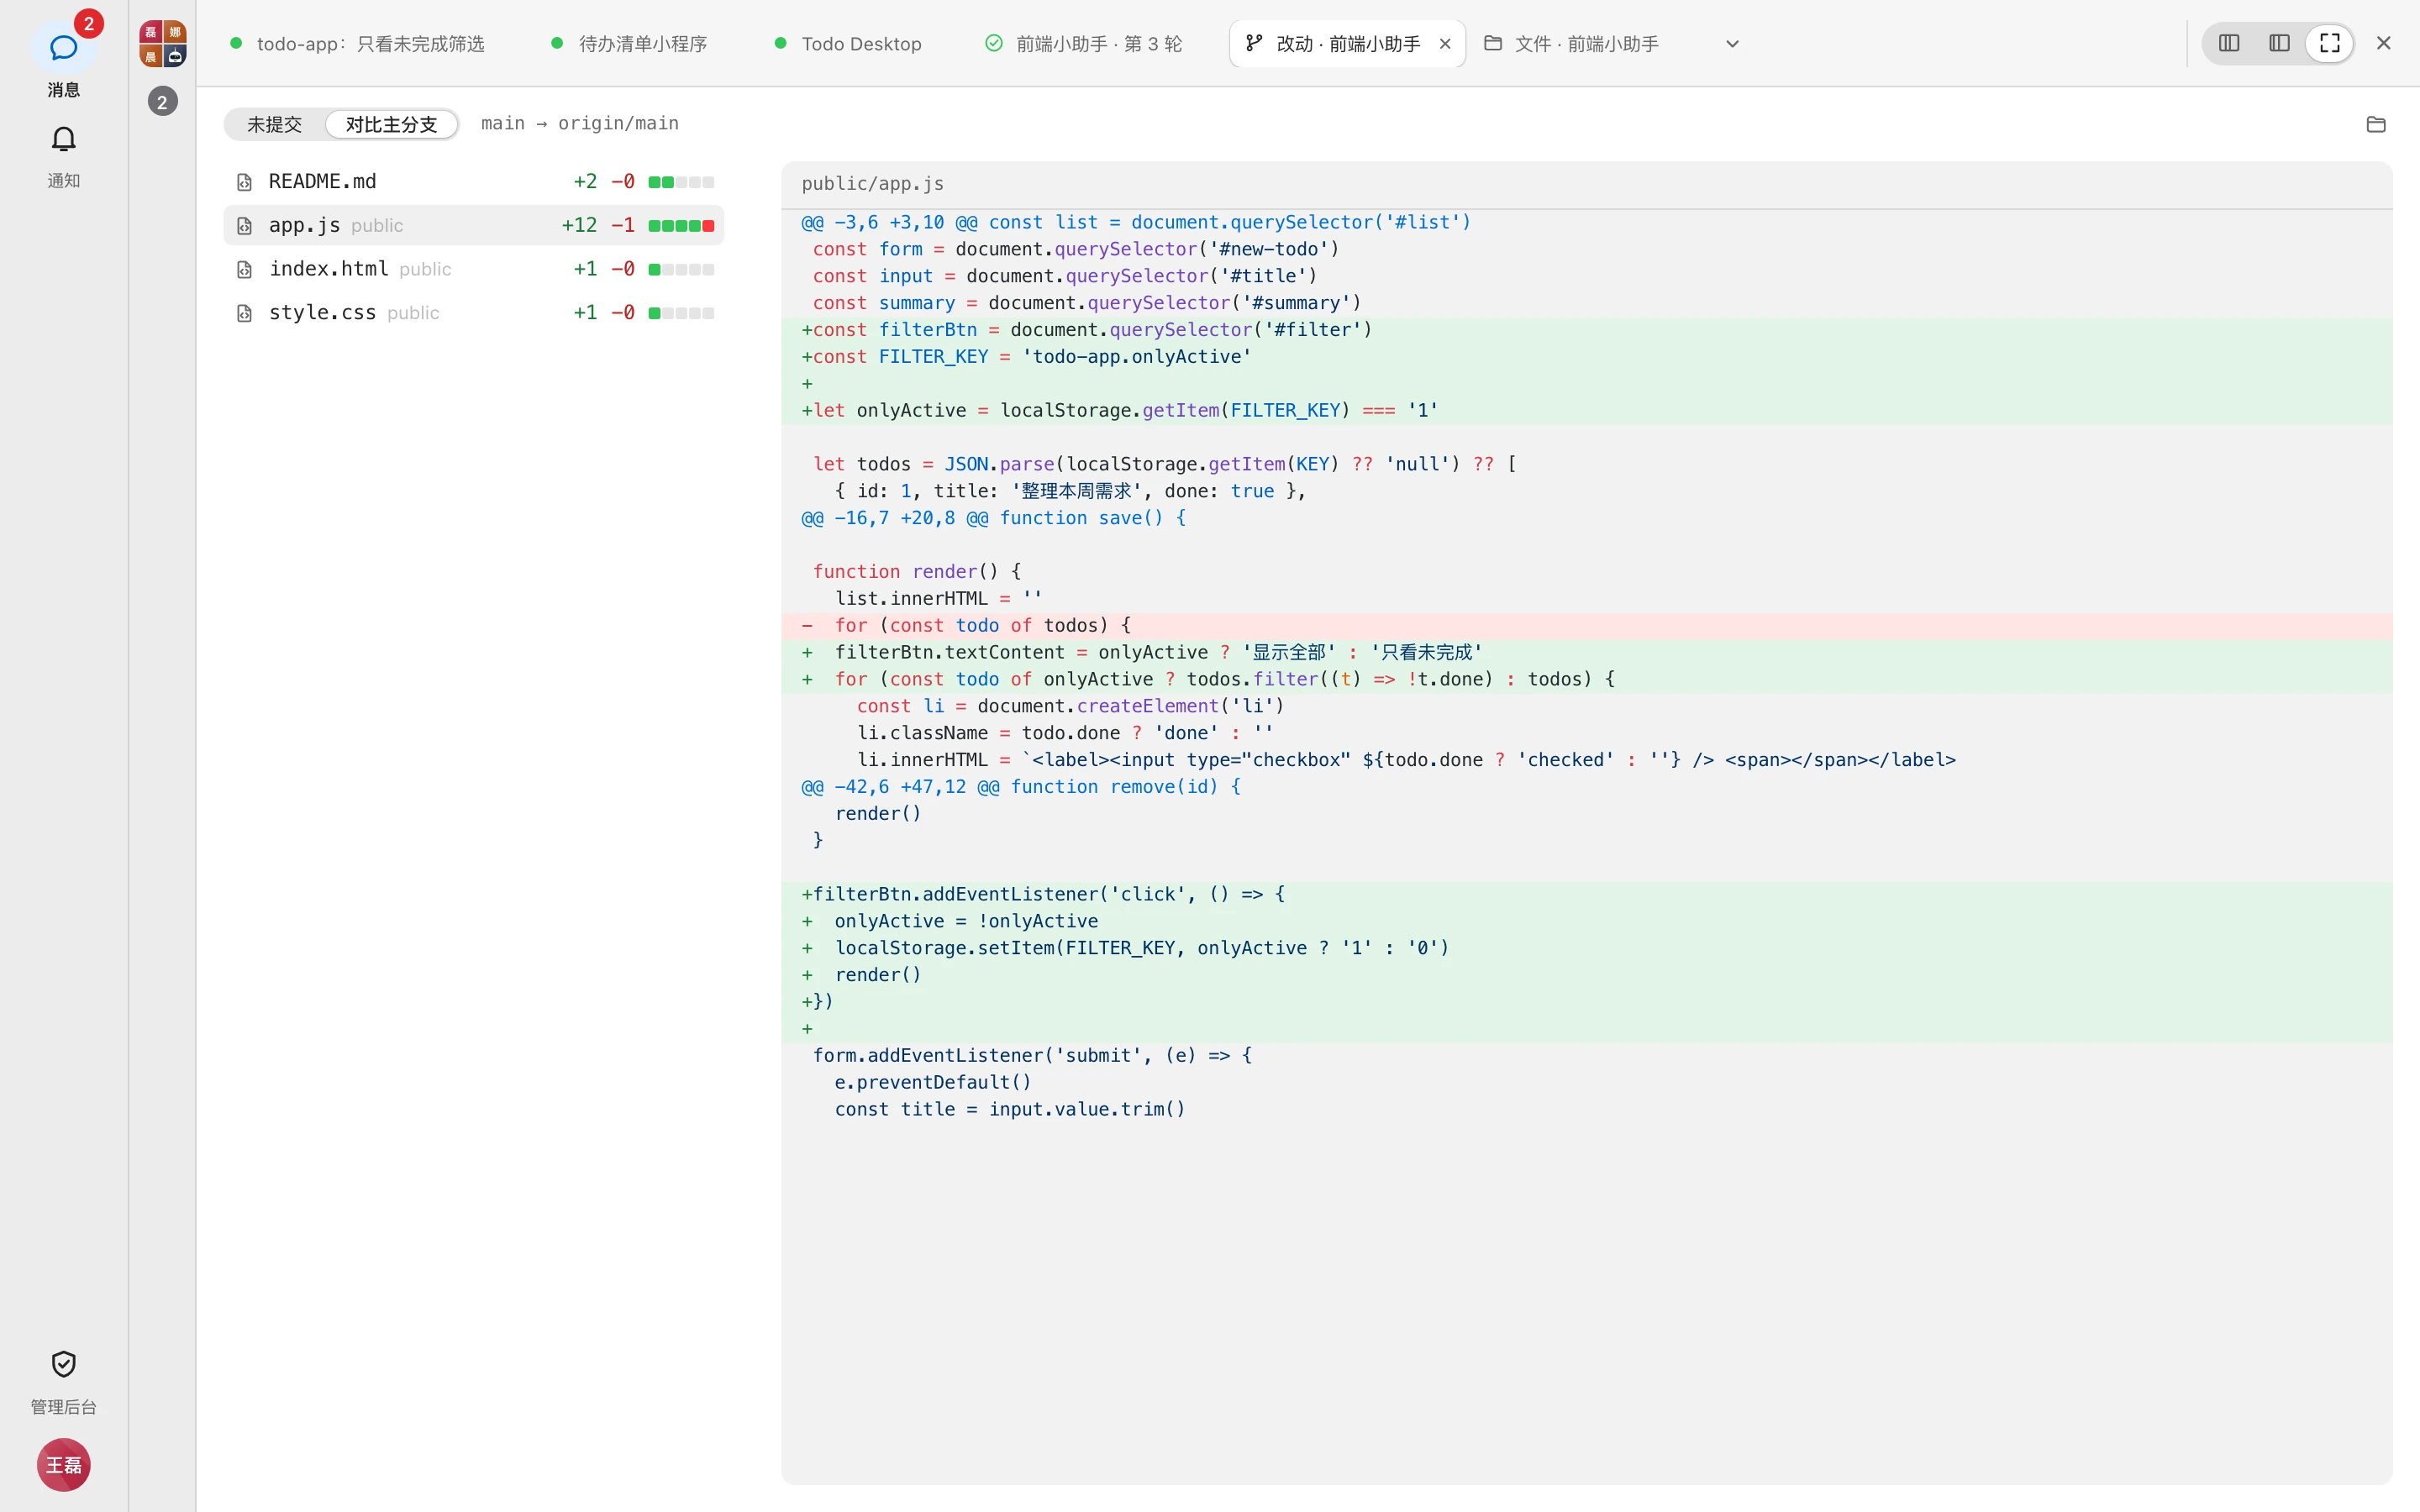Click the app.js file icon
Viewport: 2420px width, 1512px height.
click(244, 226)
